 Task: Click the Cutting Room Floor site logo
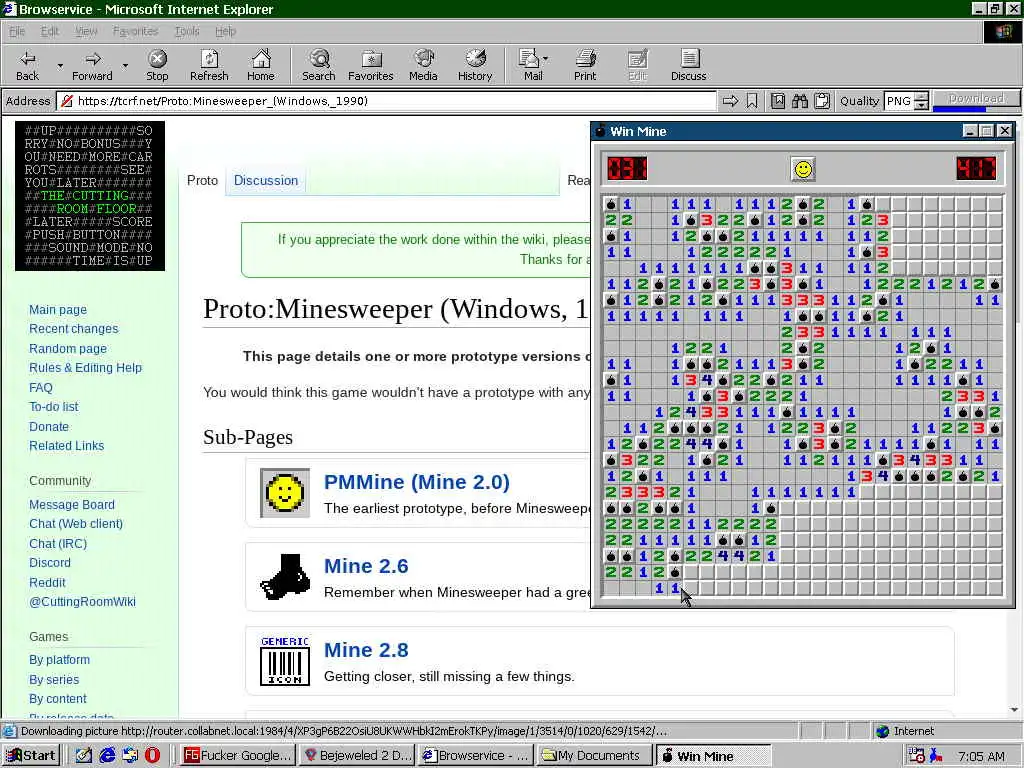click(89, 196)
